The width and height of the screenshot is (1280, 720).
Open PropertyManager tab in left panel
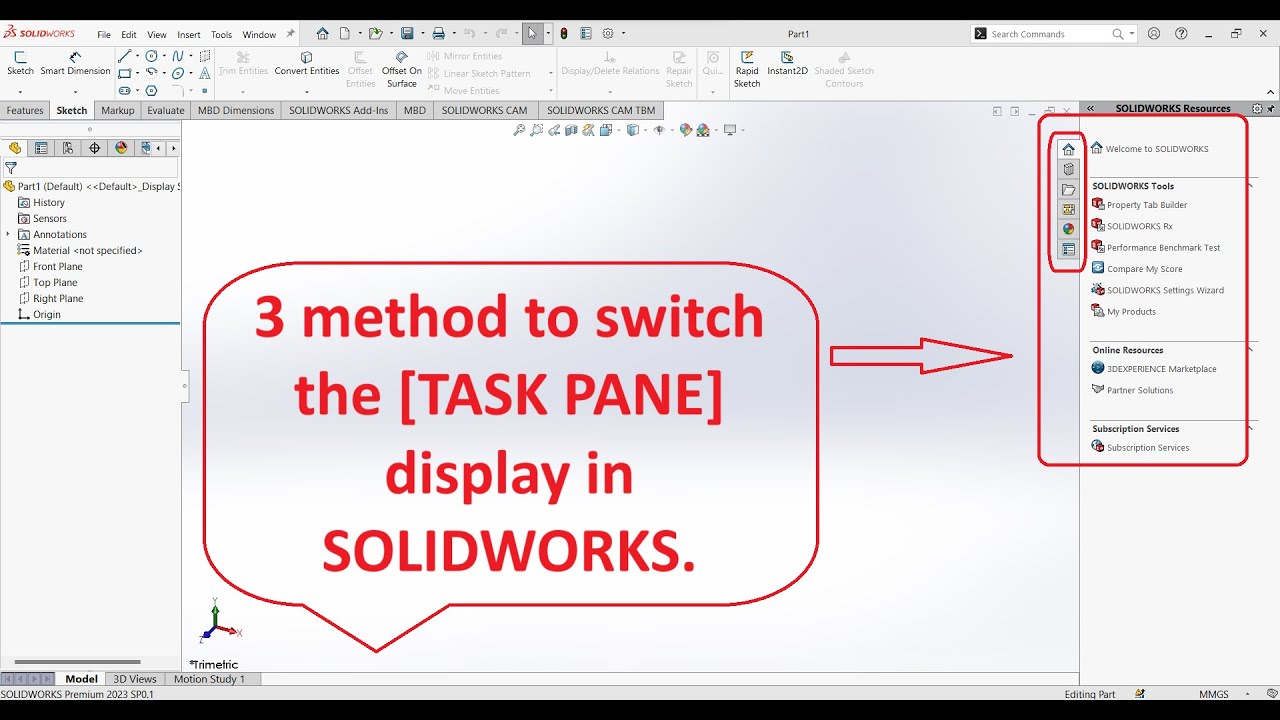41,148
